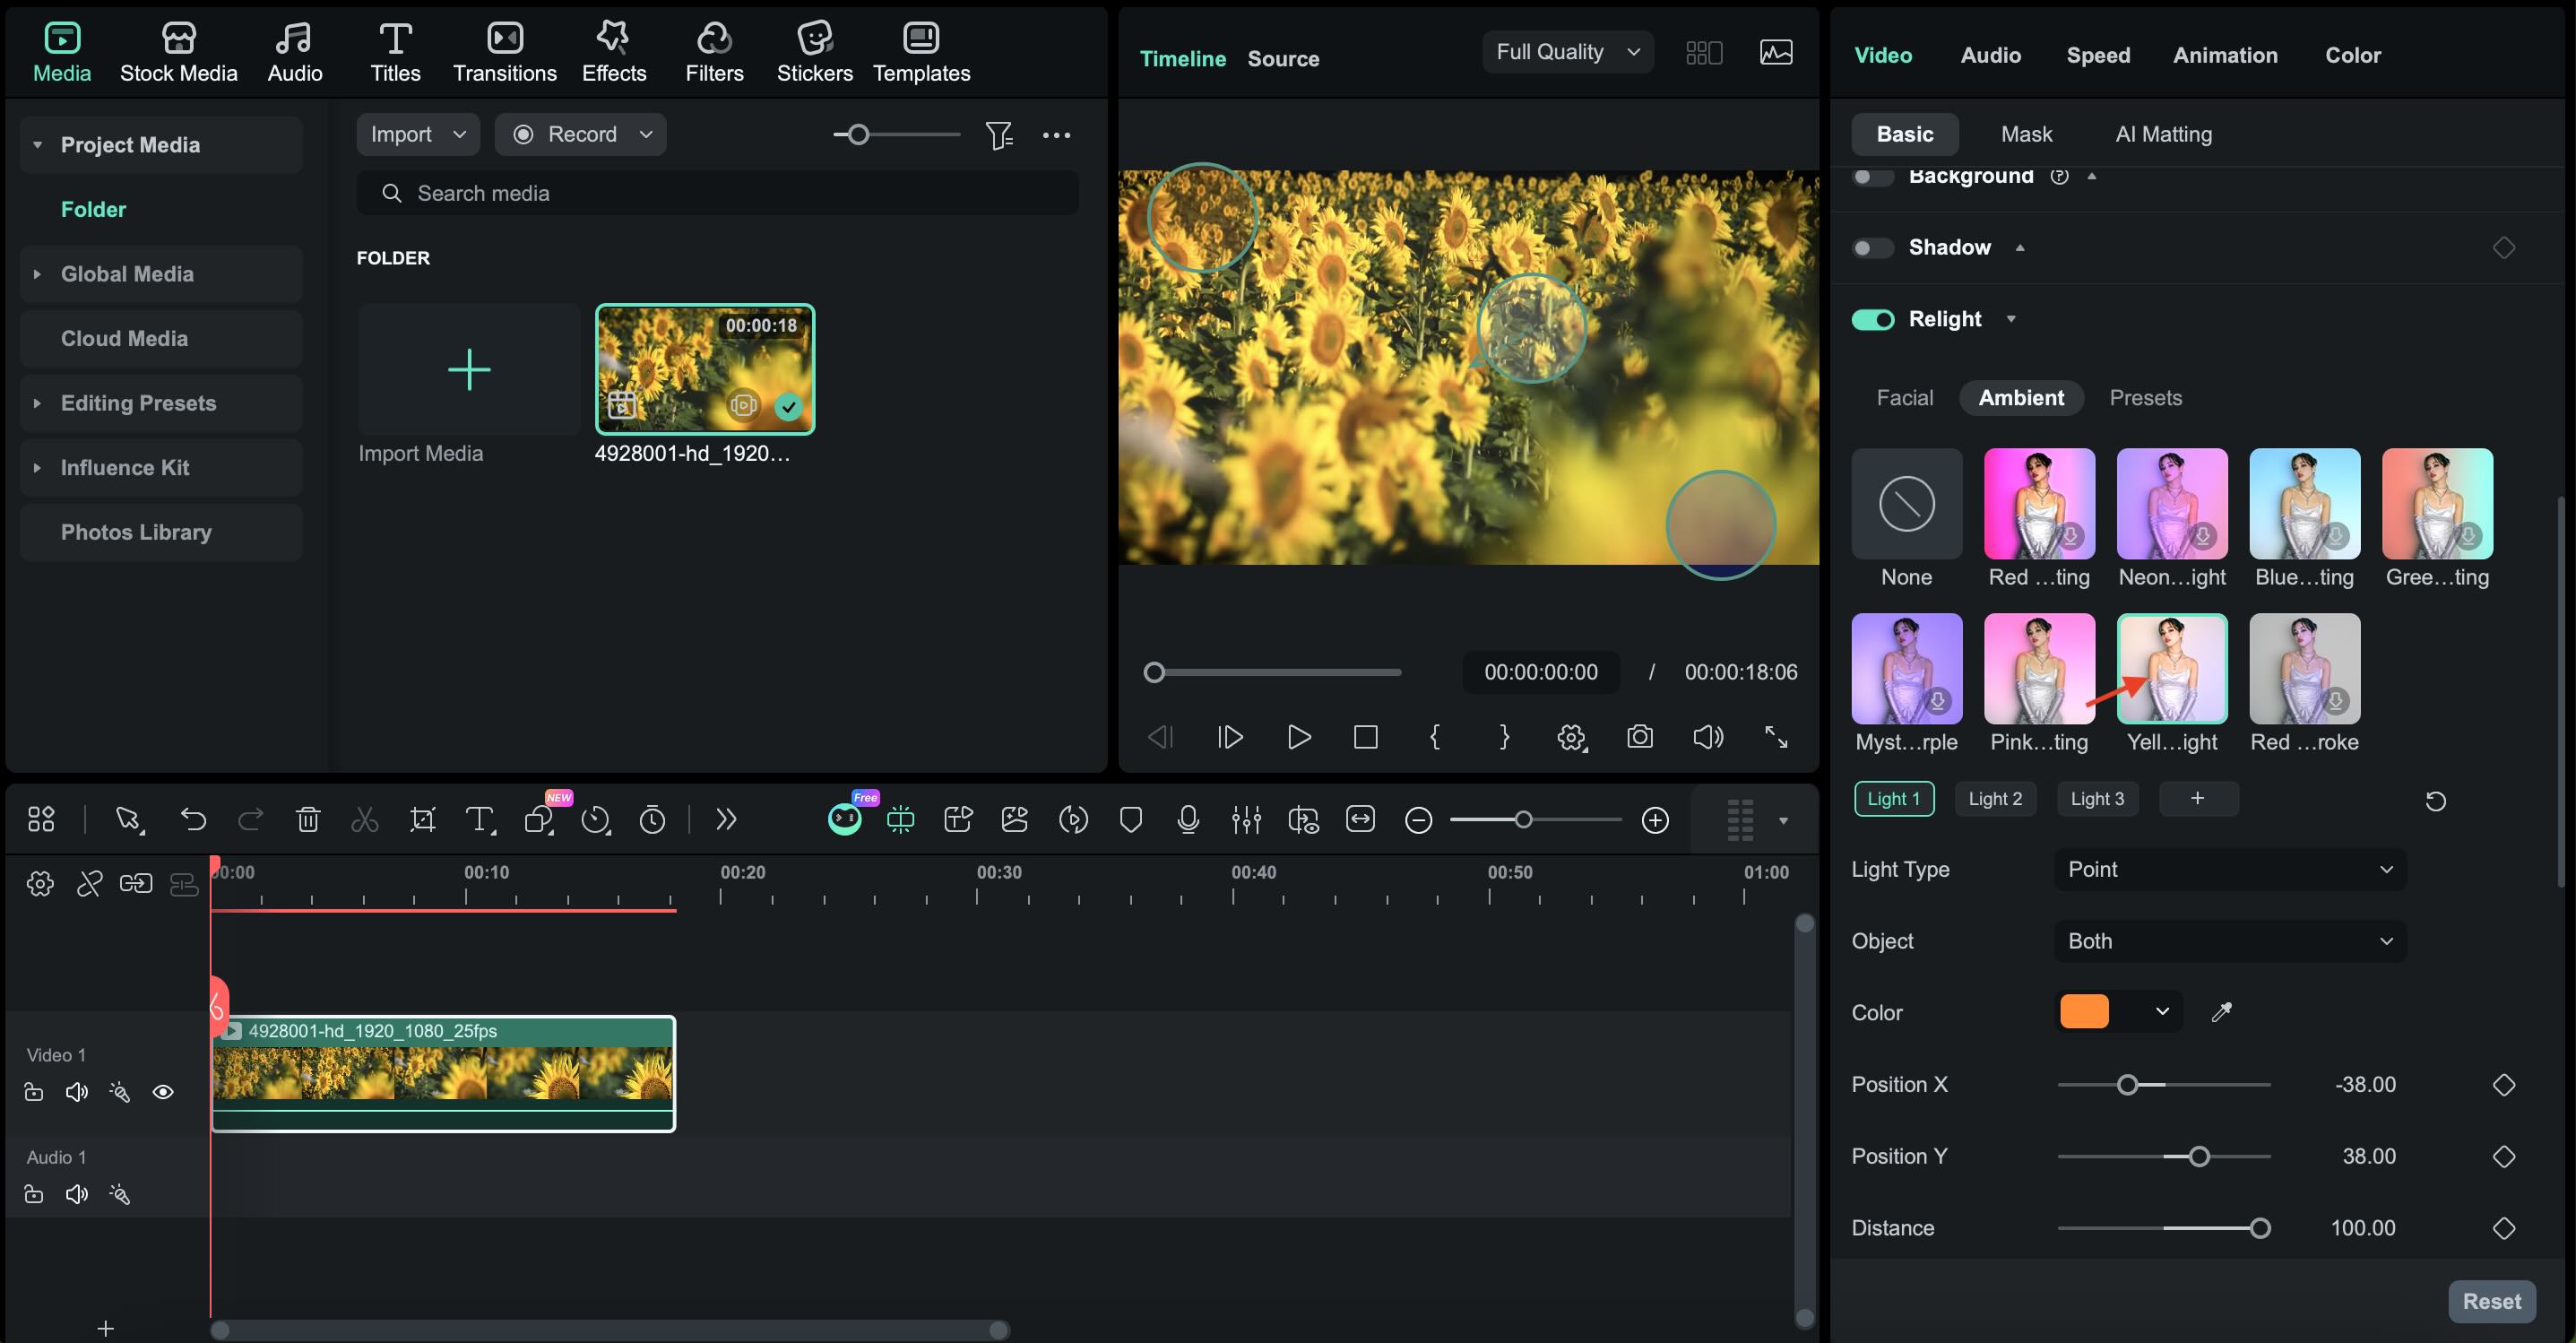Image resolution: width=2576 pixels, height=1343 pixels.
Task: Click the color eyedropper tool
Action: (2221, 1012)
